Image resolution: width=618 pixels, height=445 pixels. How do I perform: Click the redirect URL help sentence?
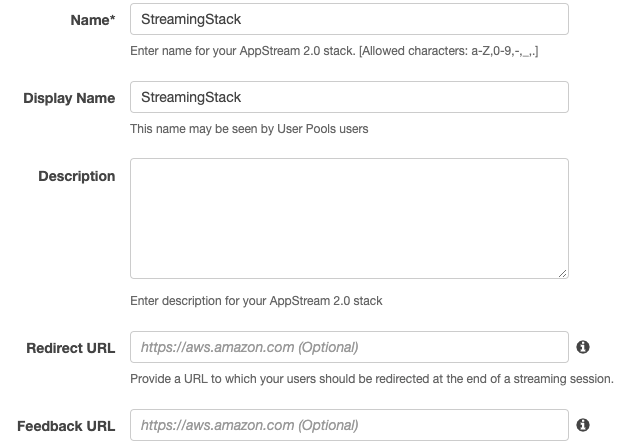click(x=371, y=379)
